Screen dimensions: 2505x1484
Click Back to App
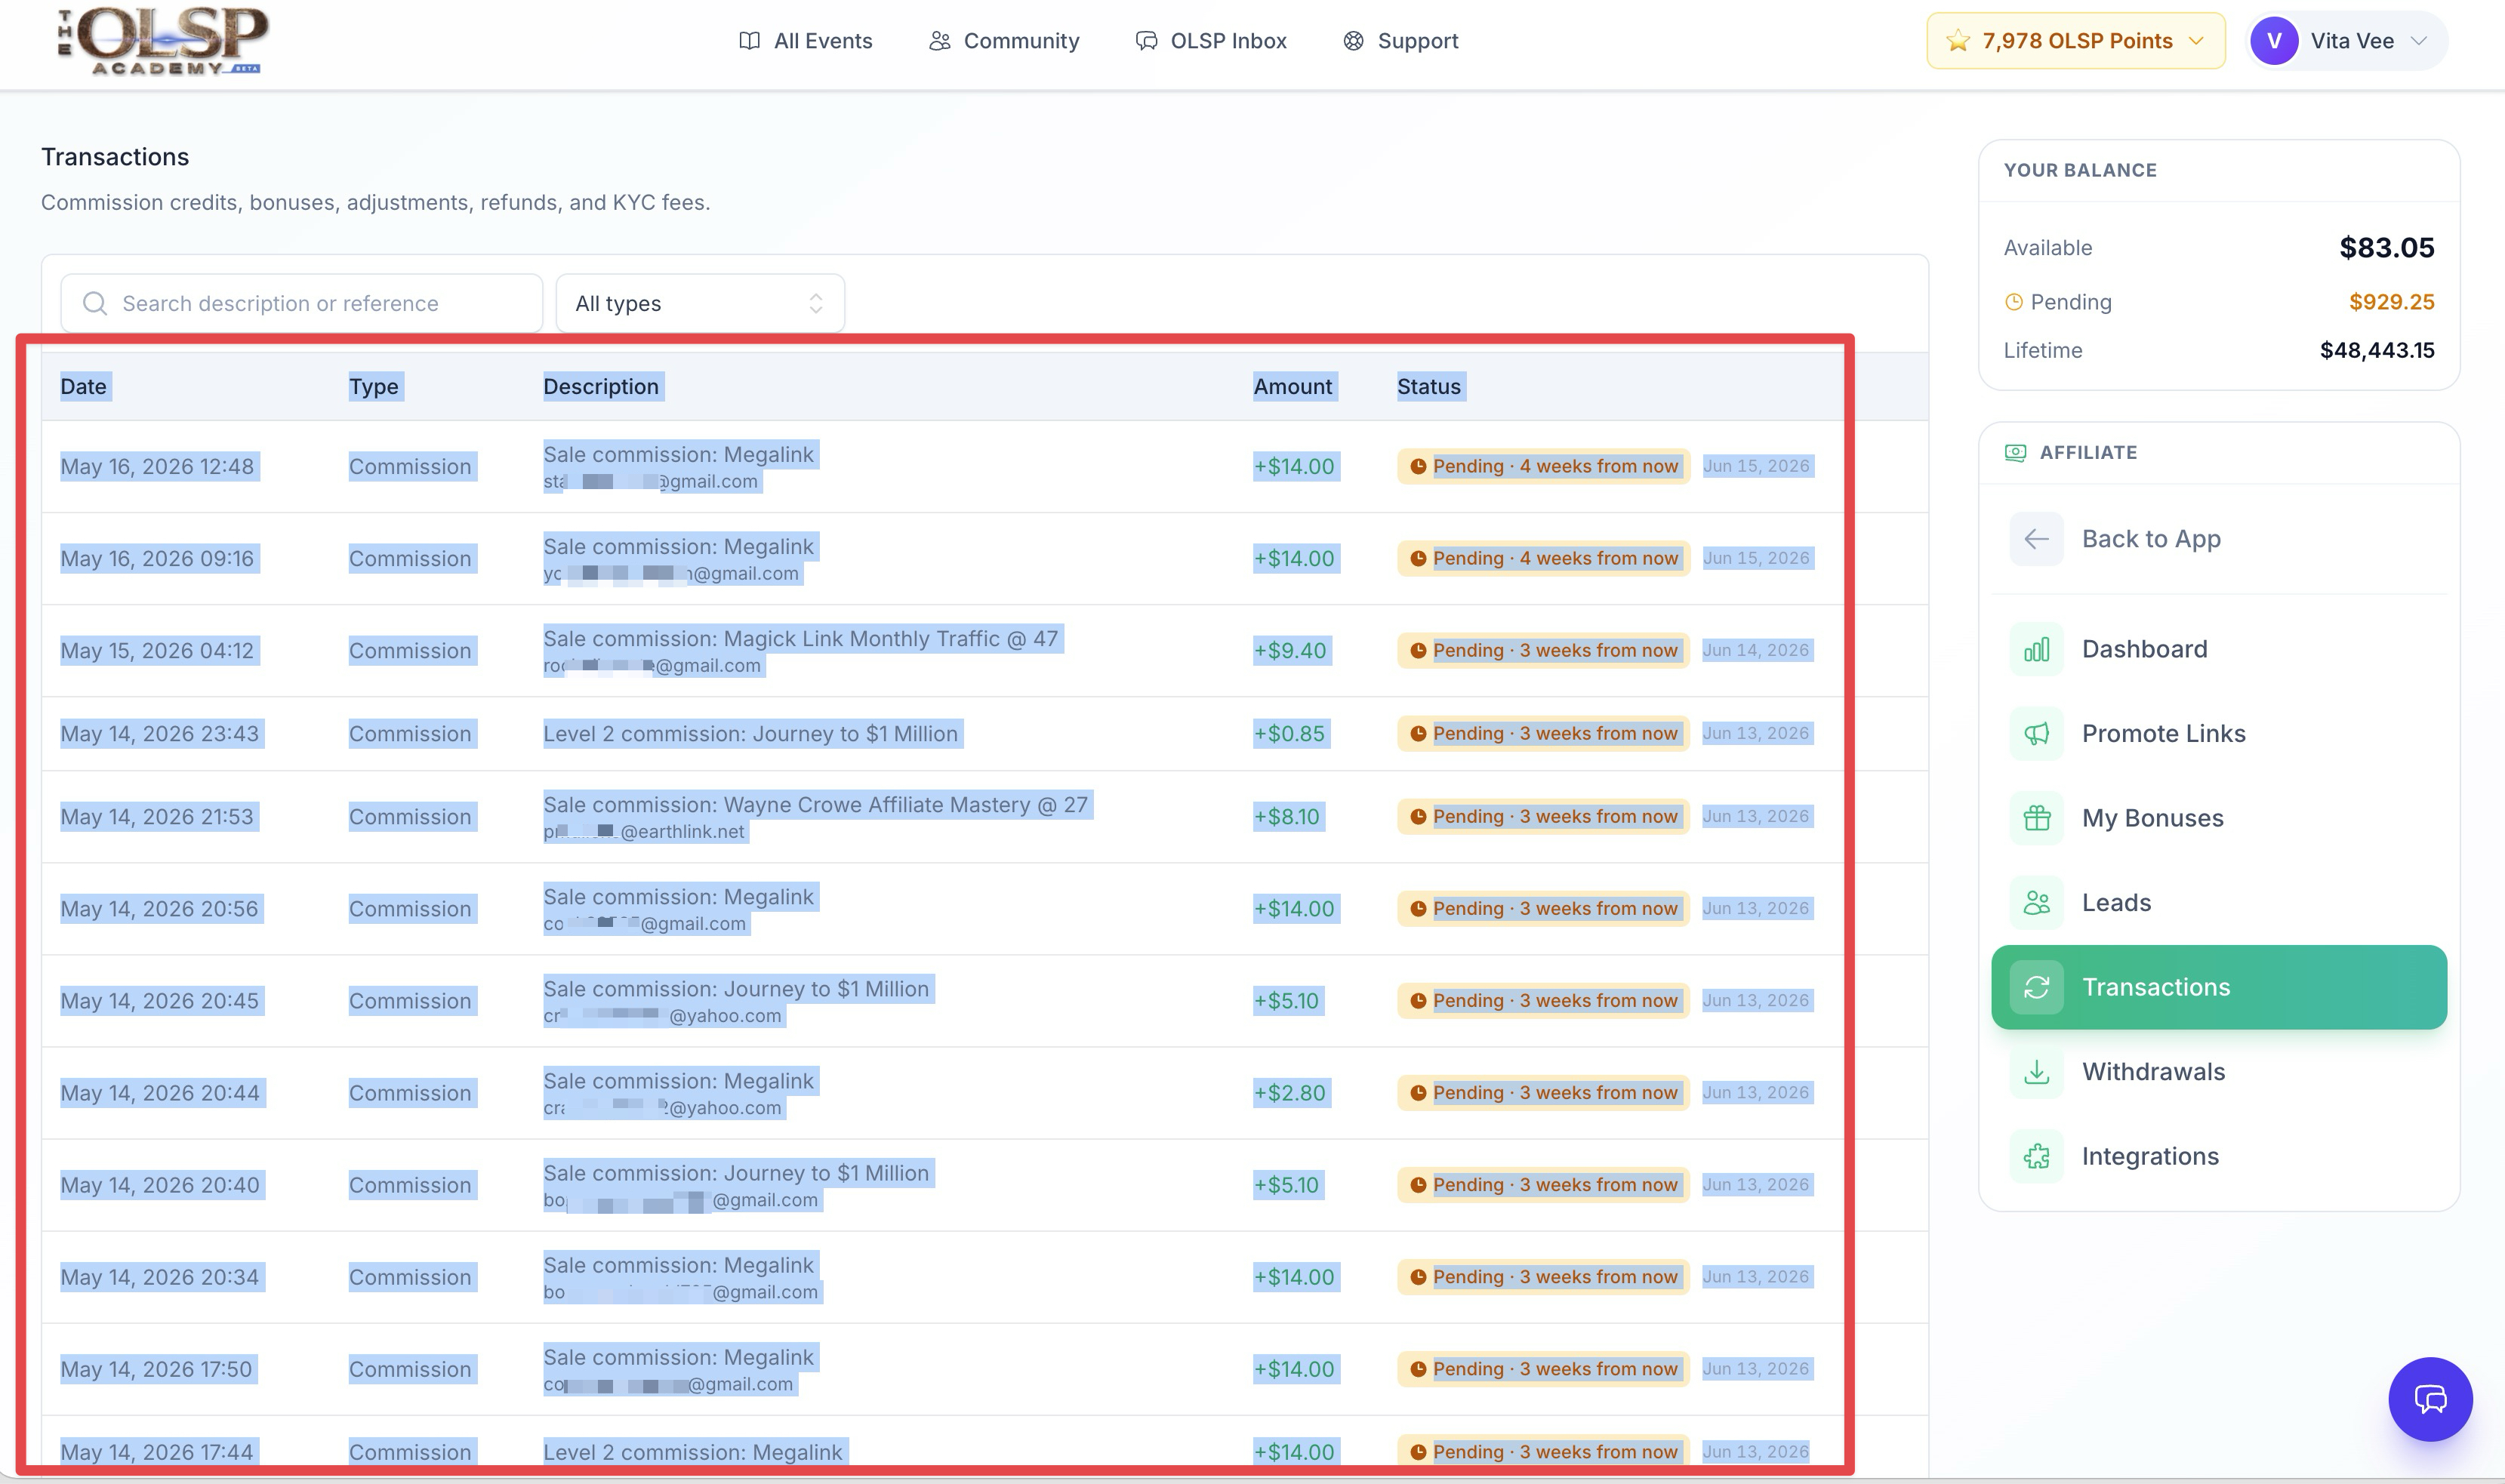(2218, 539)
